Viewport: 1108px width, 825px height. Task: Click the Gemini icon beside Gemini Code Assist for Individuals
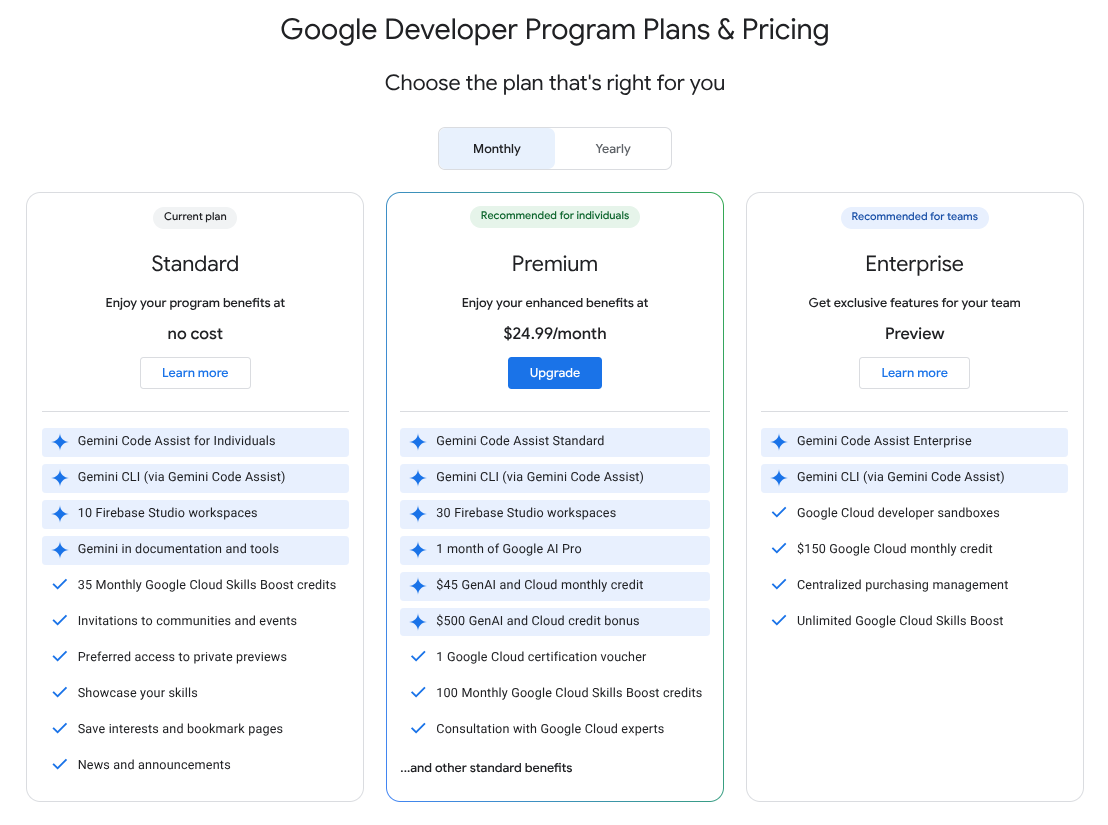pos(58,441)
